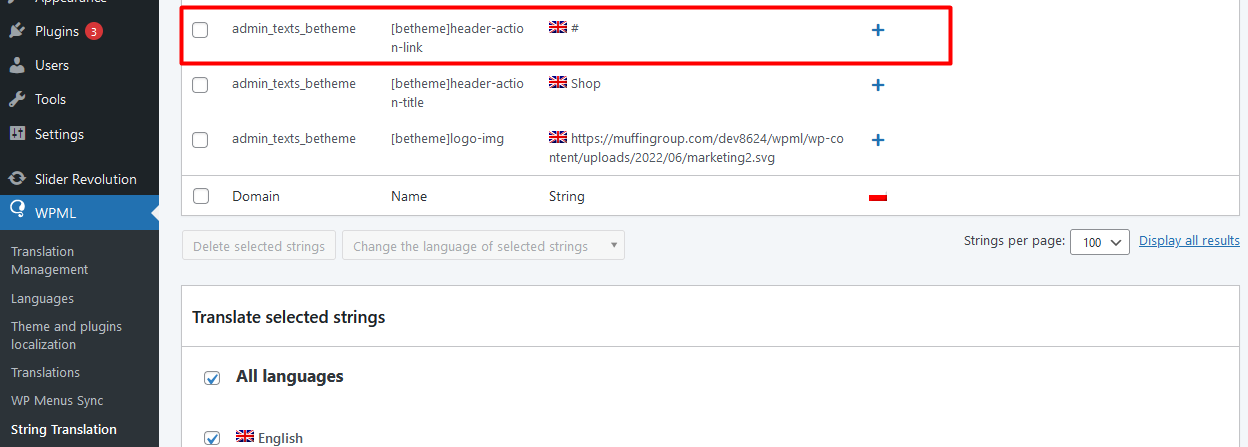Click the Polish flag column header
Screen dimensions: 1248x447
(x=878, y=197)
